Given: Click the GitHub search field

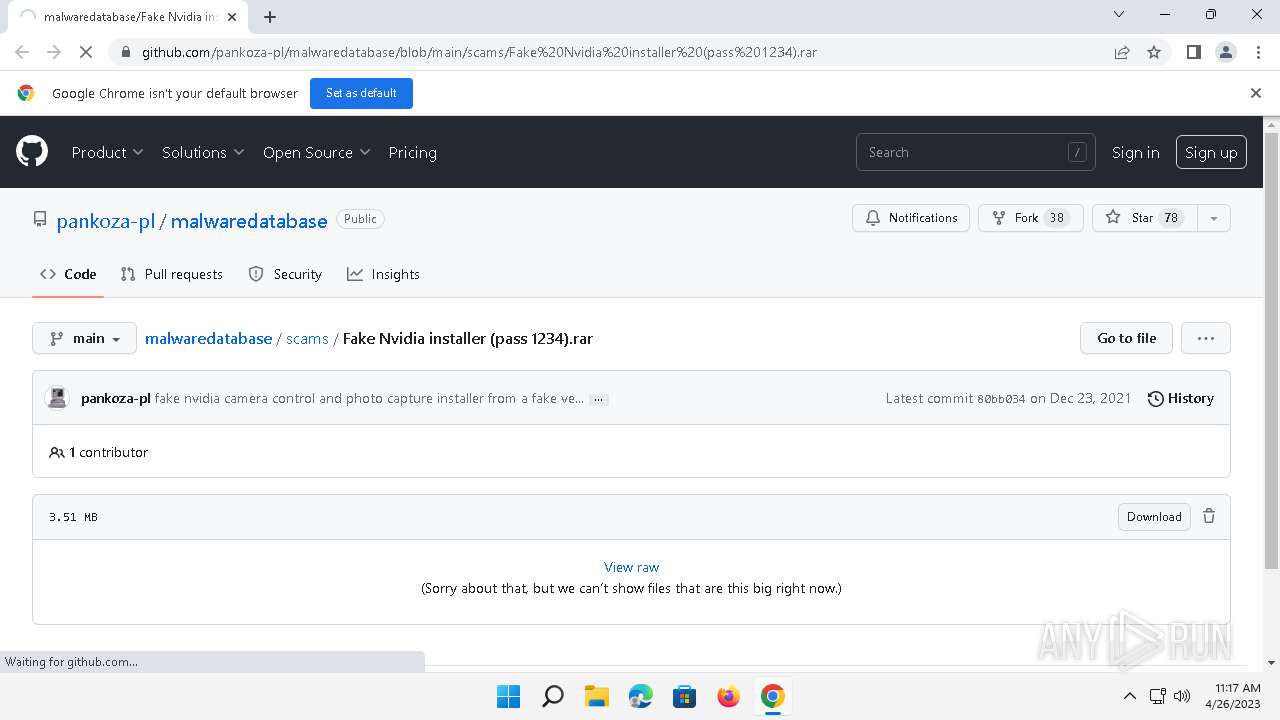Looking at the screenshot, I should coord(975,152).
